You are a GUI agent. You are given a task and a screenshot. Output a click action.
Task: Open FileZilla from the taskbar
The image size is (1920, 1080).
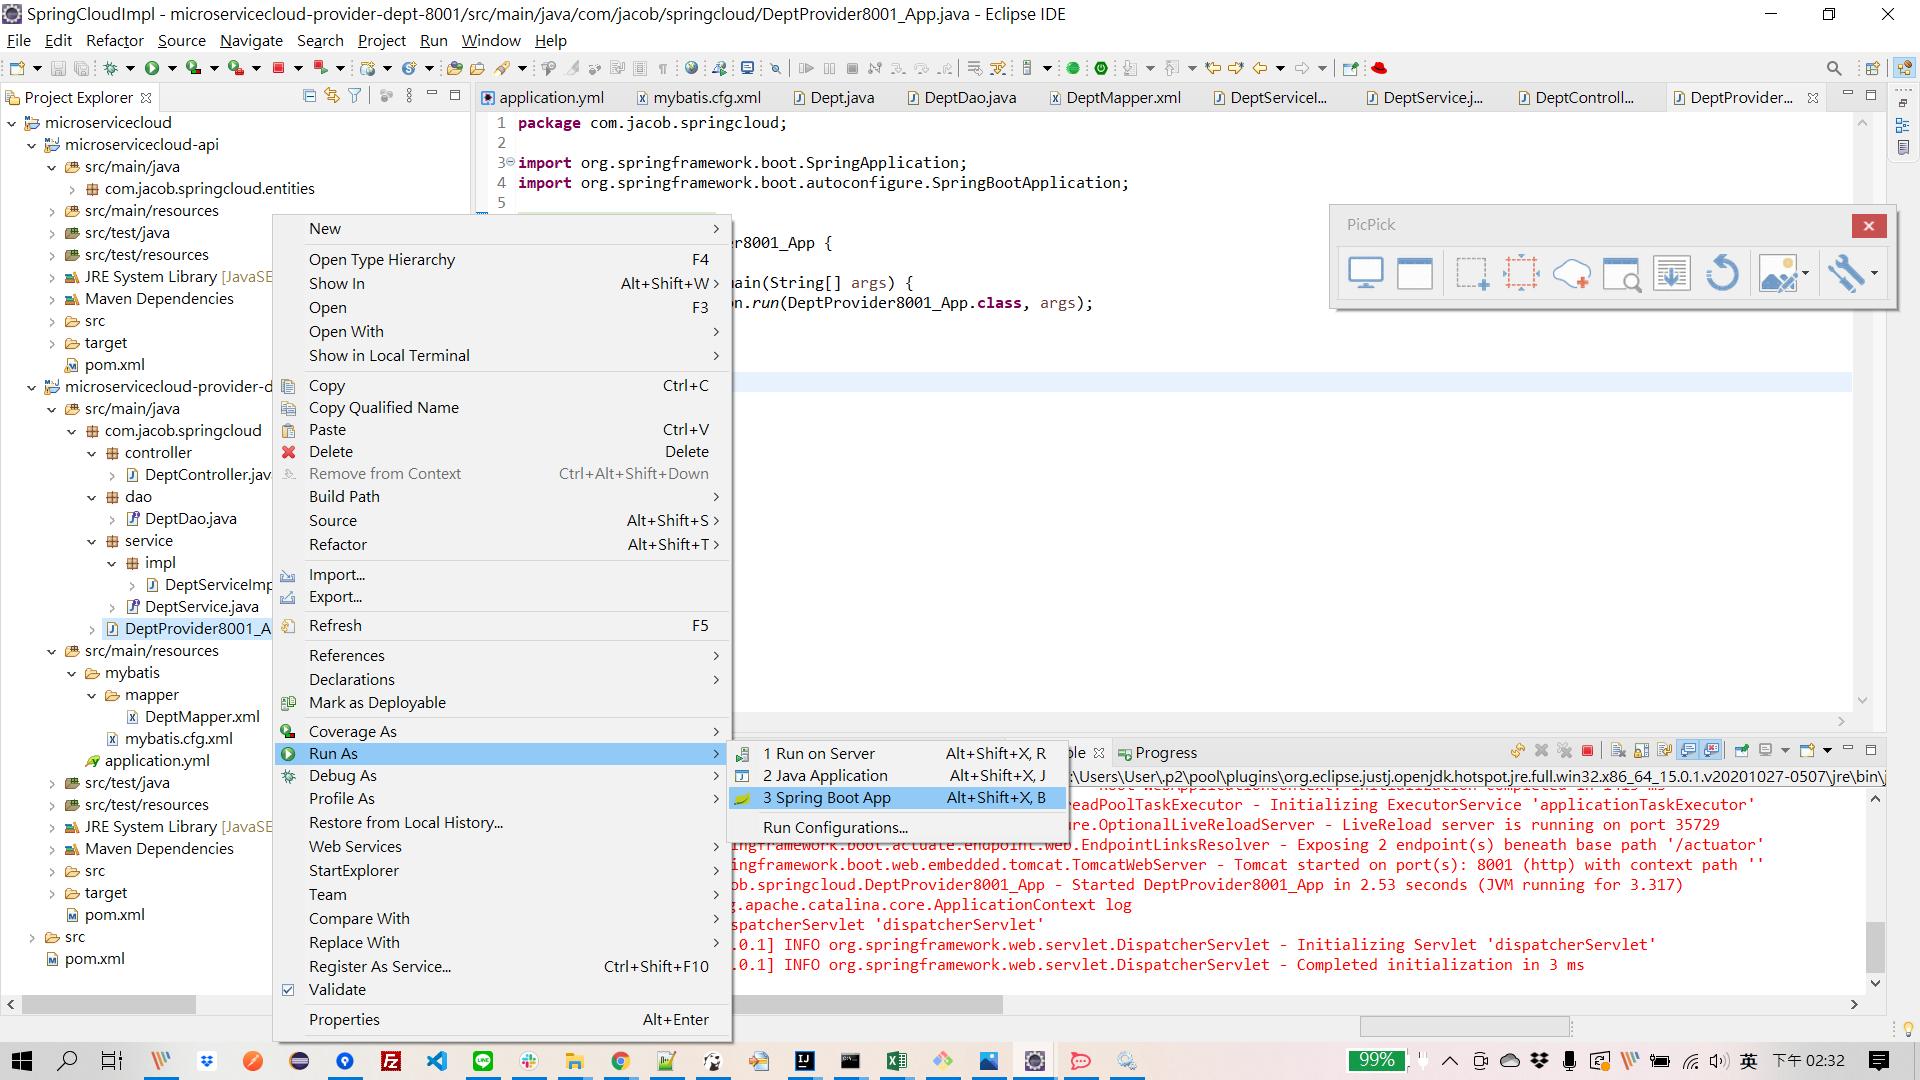(391, 1061)
